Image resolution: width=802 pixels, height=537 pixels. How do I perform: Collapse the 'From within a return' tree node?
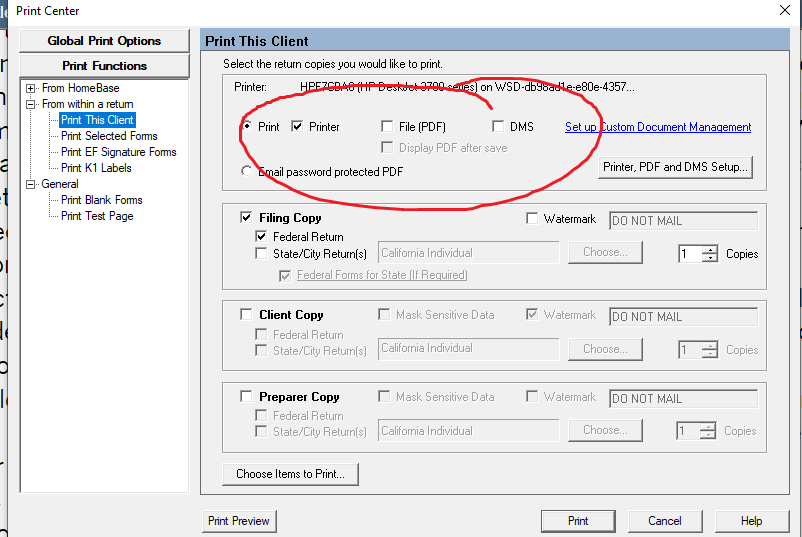pyautogui.click(x=31, y=104)
